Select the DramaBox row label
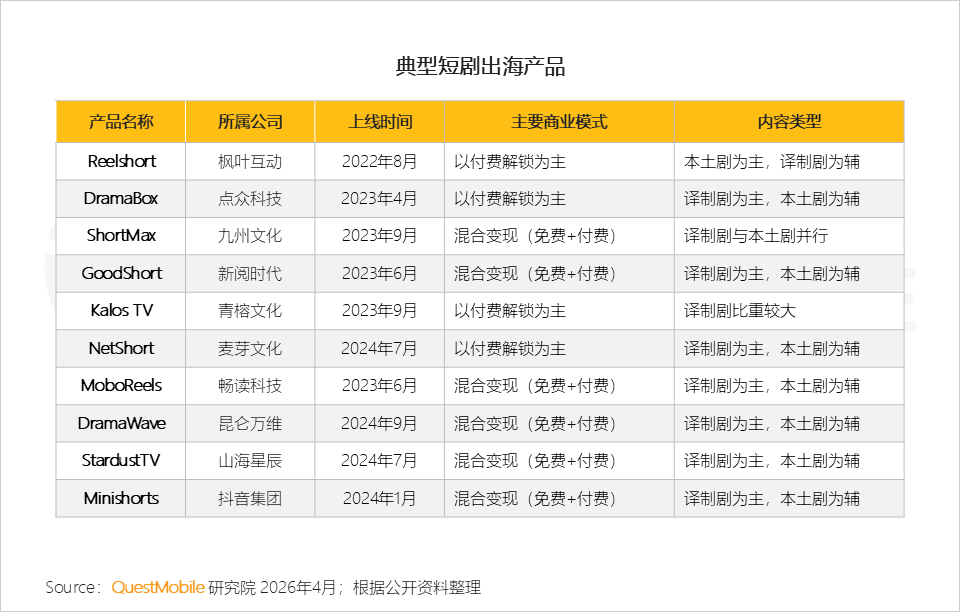Screen dimensions: 960x612 point(121,198)
